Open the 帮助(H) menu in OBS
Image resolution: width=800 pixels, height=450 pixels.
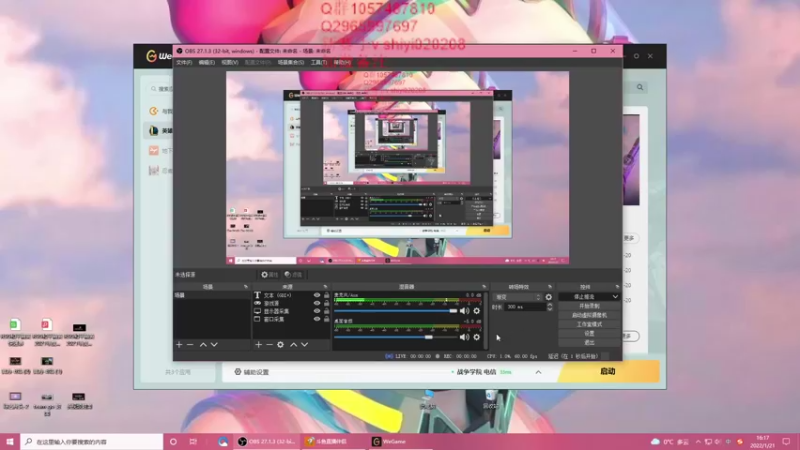(342, 62)
